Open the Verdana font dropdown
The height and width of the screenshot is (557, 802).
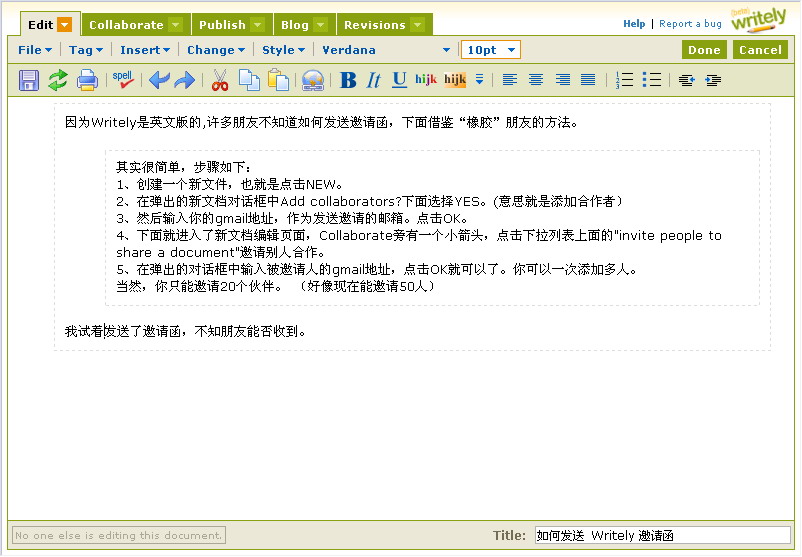coord(386,50)
